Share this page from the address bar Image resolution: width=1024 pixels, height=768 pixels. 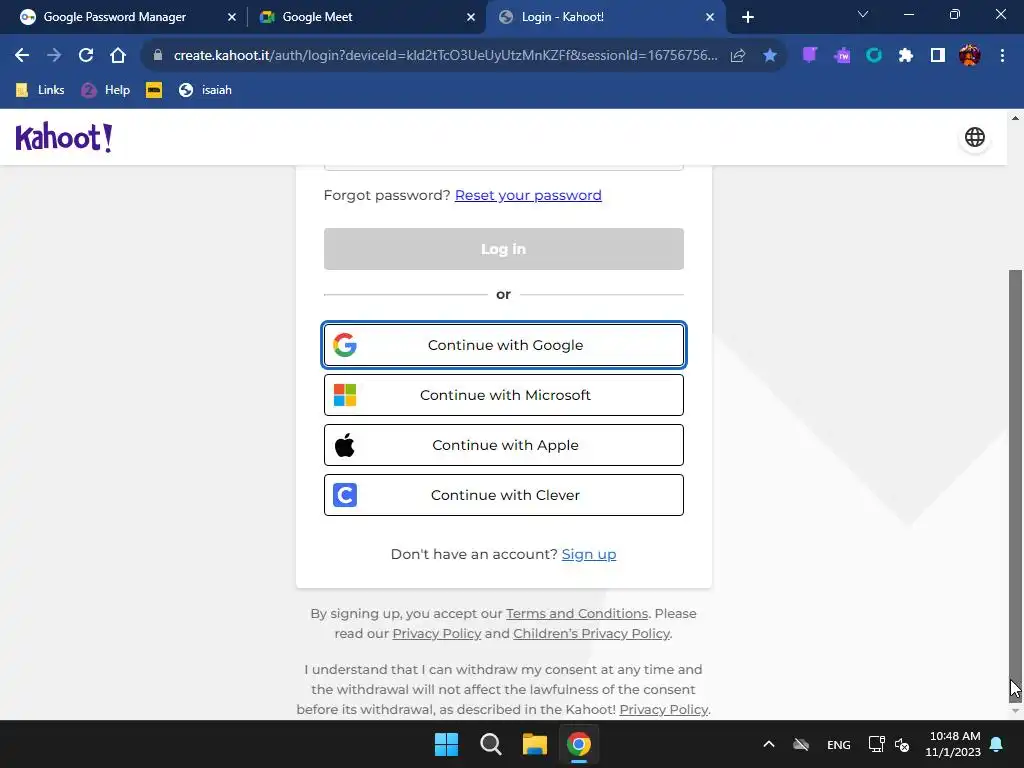coord(738,56)
